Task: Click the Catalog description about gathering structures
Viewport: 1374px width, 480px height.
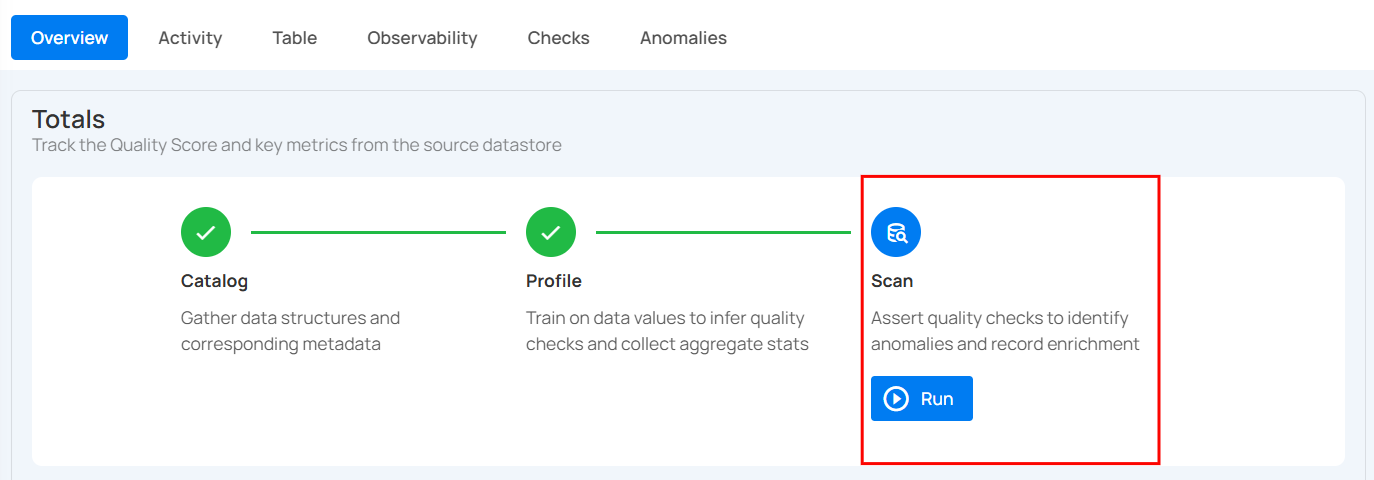Action: point(290,331)
